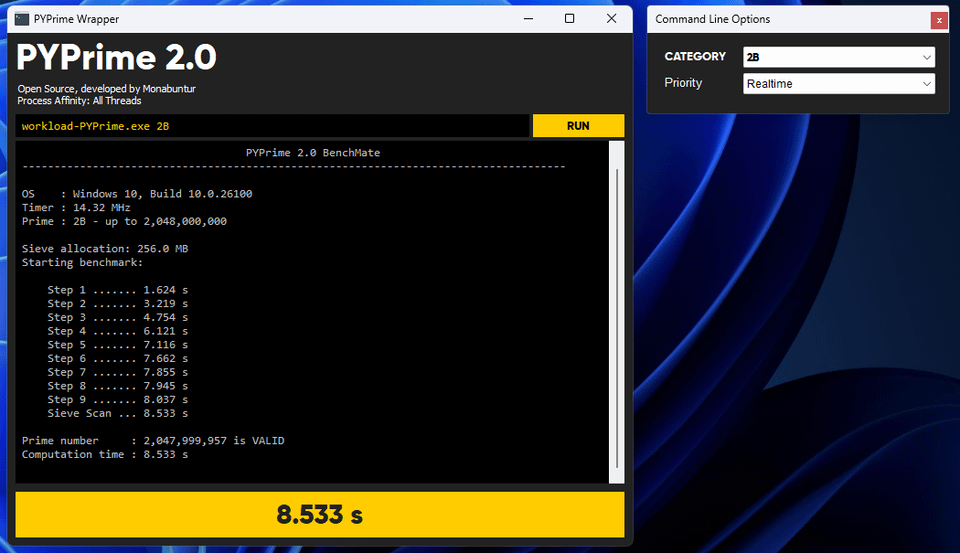
Task: Click the CATEGORY label
Action: point(695,57)
